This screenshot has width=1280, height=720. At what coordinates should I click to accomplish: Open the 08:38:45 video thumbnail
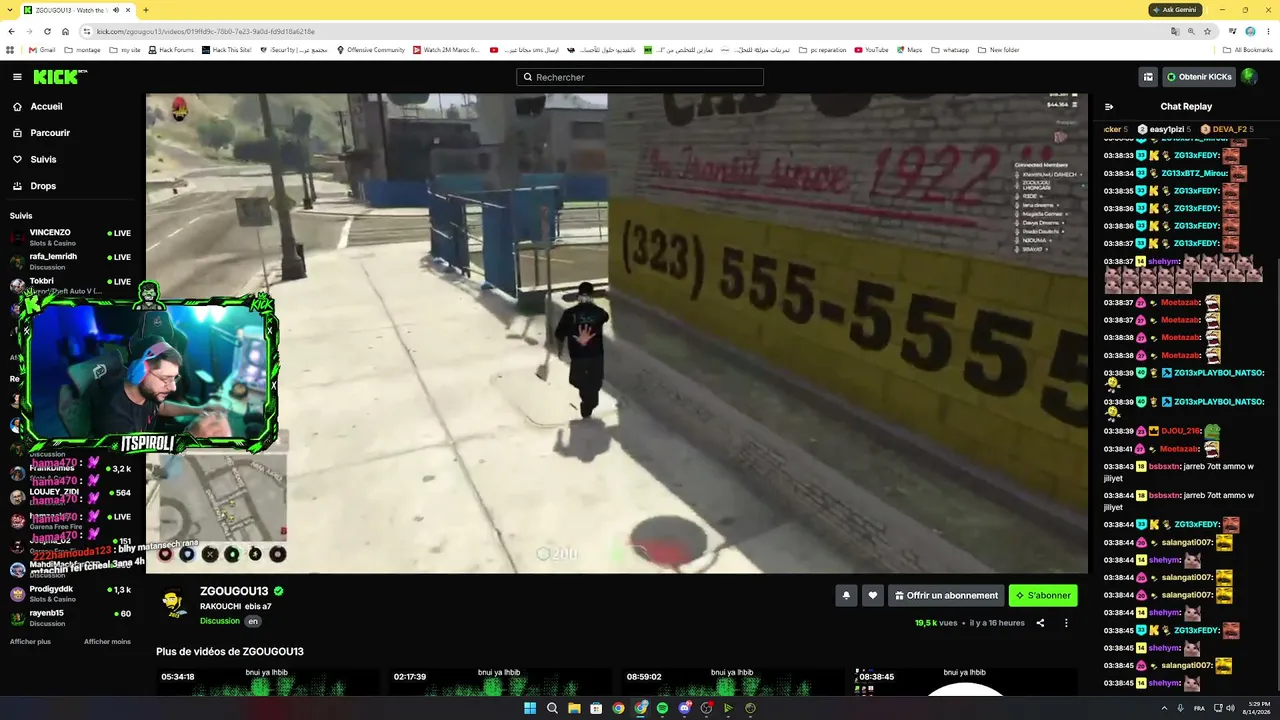point(965,682)
